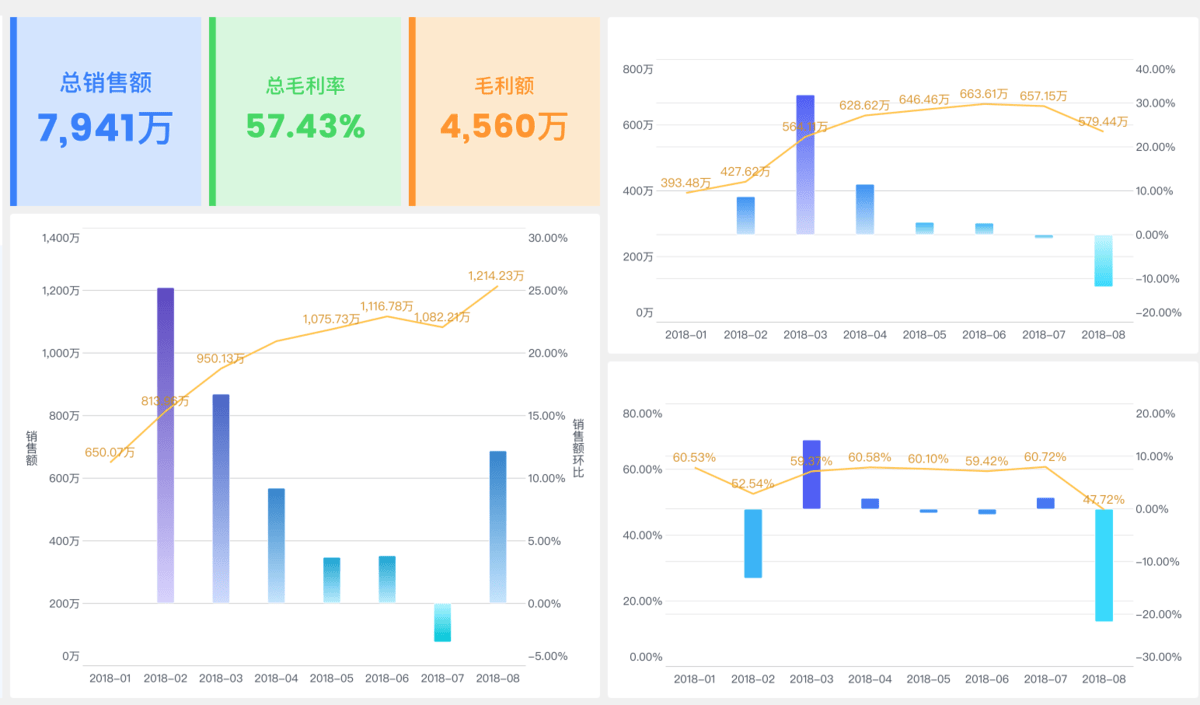Click the 2018-04 bar in the margin rate chart

point(870,504)
